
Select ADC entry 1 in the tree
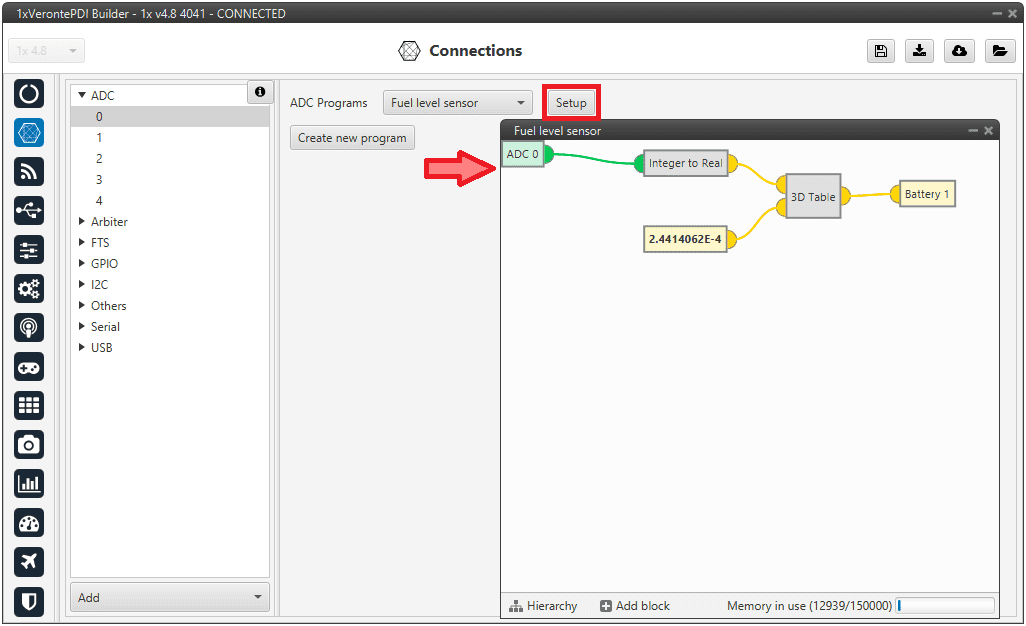(x=169, y=137)
